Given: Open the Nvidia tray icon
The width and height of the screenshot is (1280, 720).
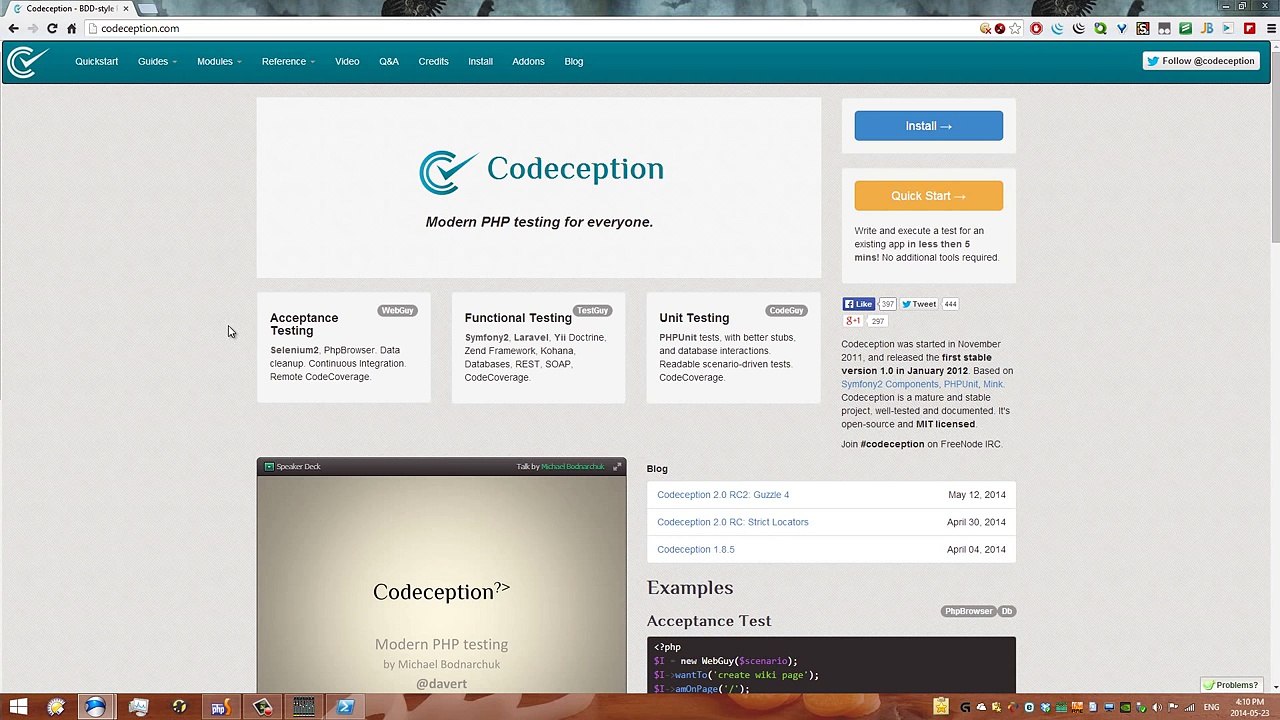Looking at the screenshot, I should pos(1125,708).
